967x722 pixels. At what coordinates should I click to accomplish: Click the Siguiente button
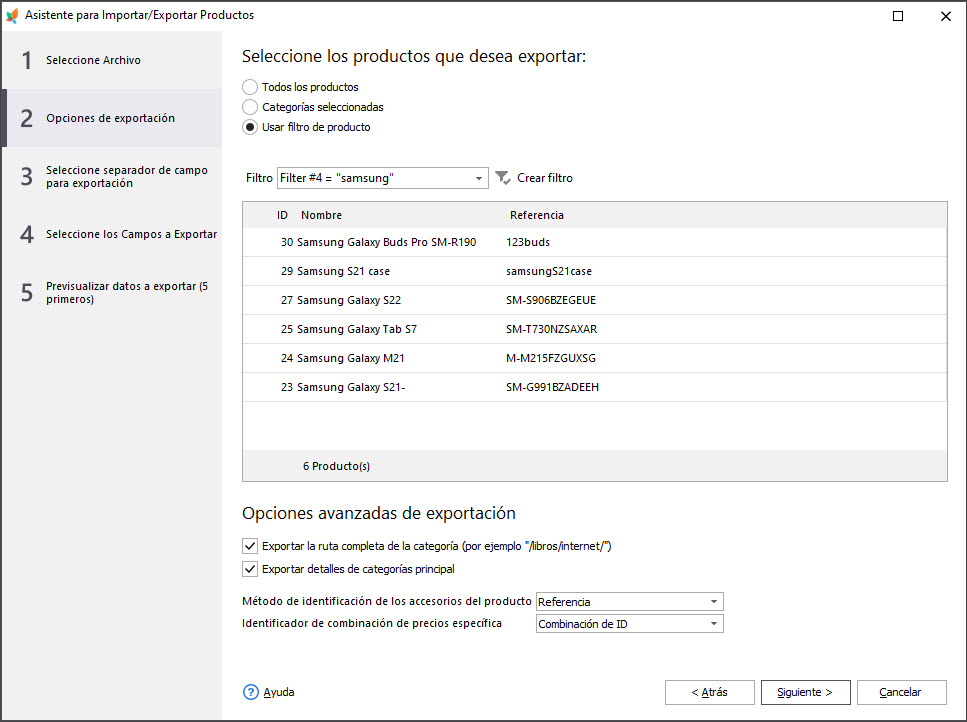tap(805, 692)
